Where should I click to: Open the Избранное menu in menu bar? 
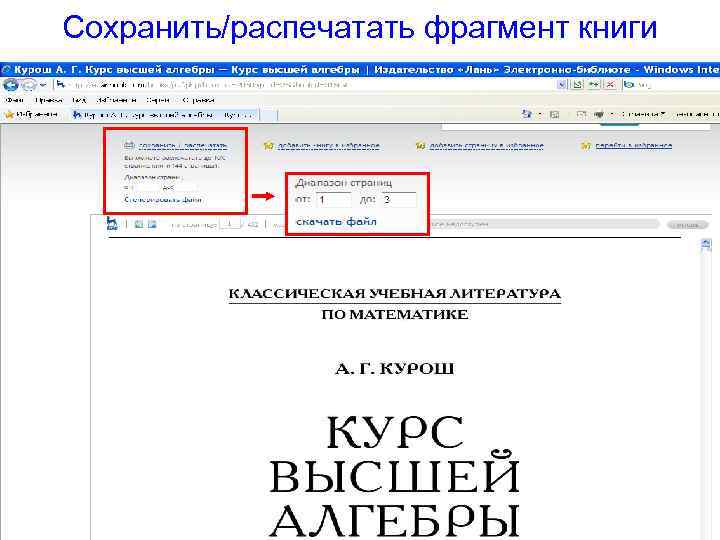(116, 100)
